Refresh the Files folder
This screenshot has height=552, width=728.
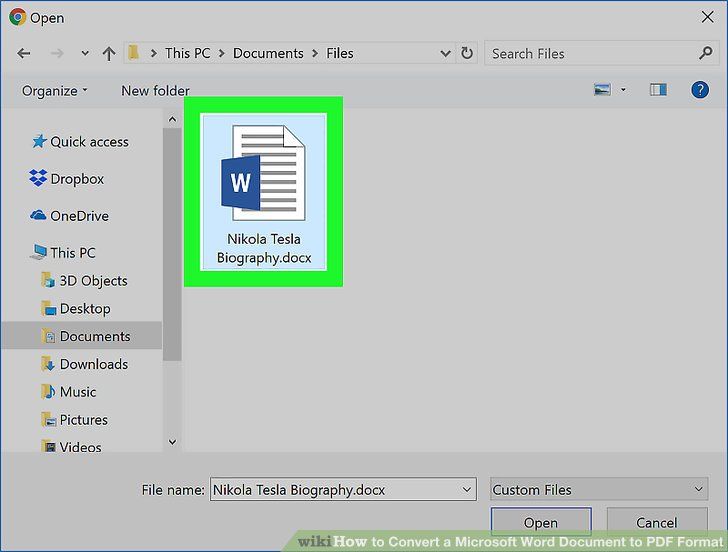pyautogui.click(x=467, y=53)
